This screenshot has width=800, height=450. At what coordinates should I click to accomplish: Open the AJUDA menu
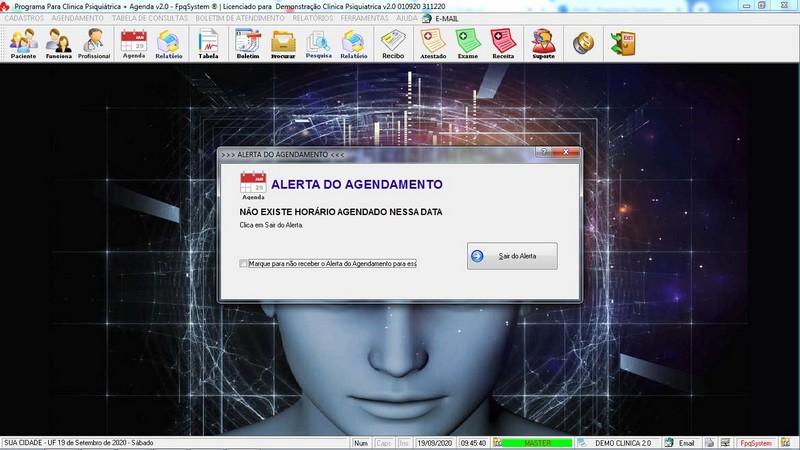point(407,18)
